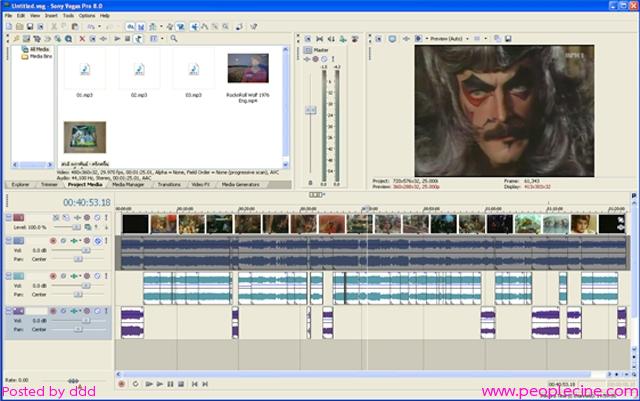The image size is (640, 401).
Task: Open the Insert menu
Action: 51,16
